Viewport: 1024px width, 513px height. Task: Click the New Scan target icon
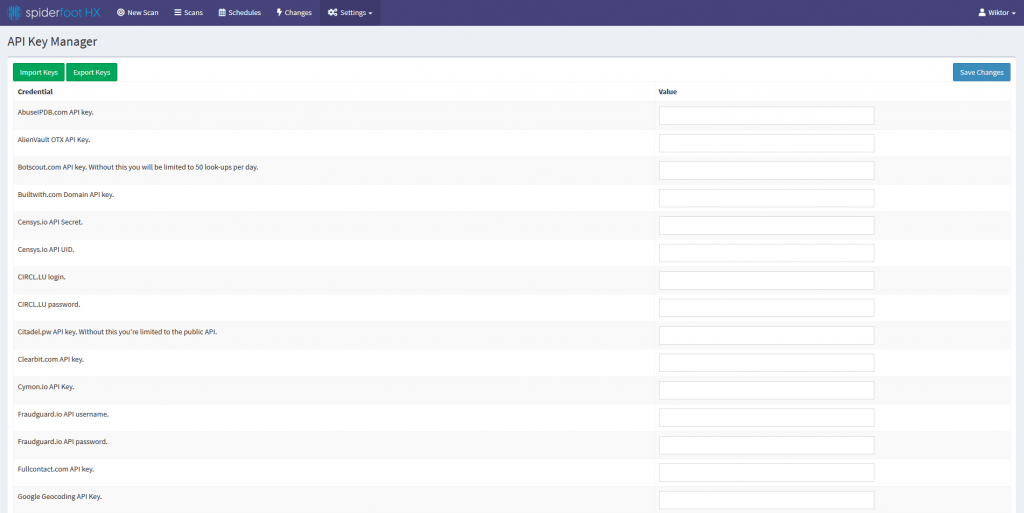click(121, 12)
